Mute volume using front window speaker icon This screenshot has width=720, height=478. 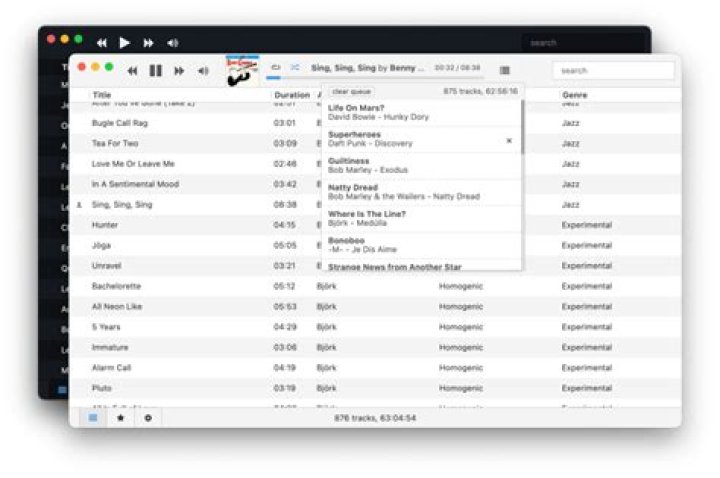click(x=203, y=70)
